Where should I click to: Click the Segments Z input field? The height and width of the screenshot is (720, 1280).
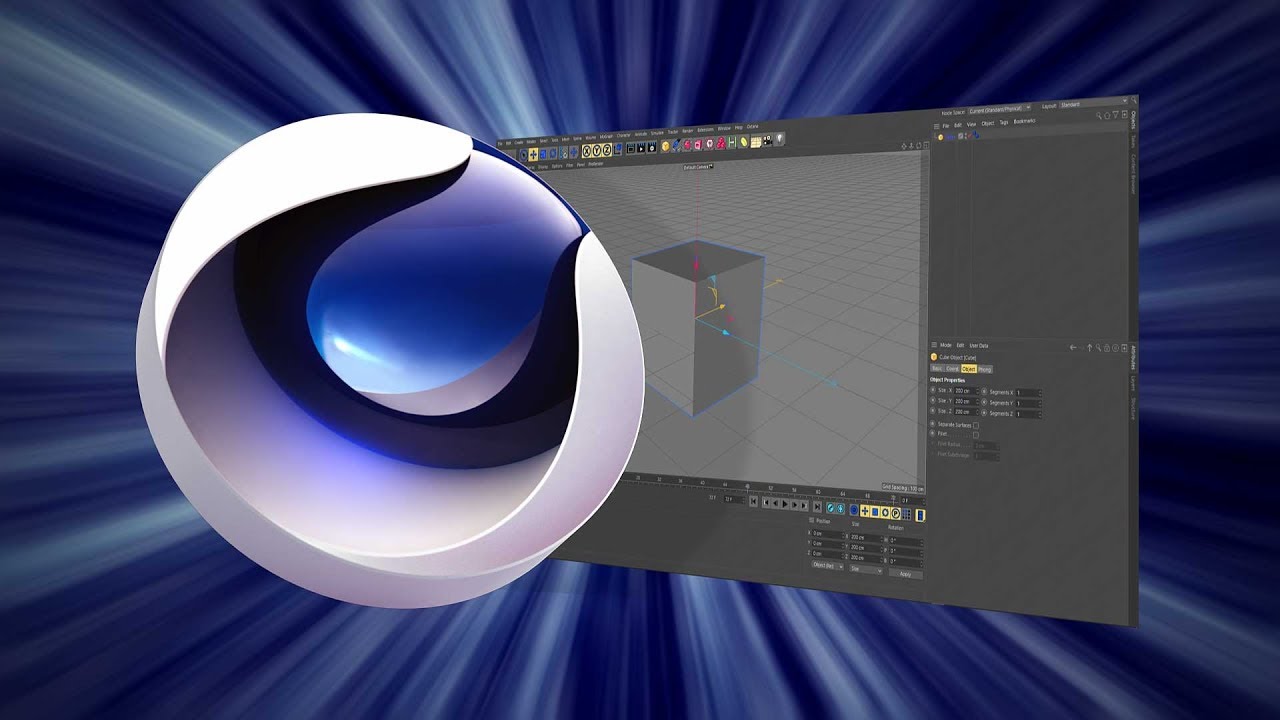pos(1029,414)
